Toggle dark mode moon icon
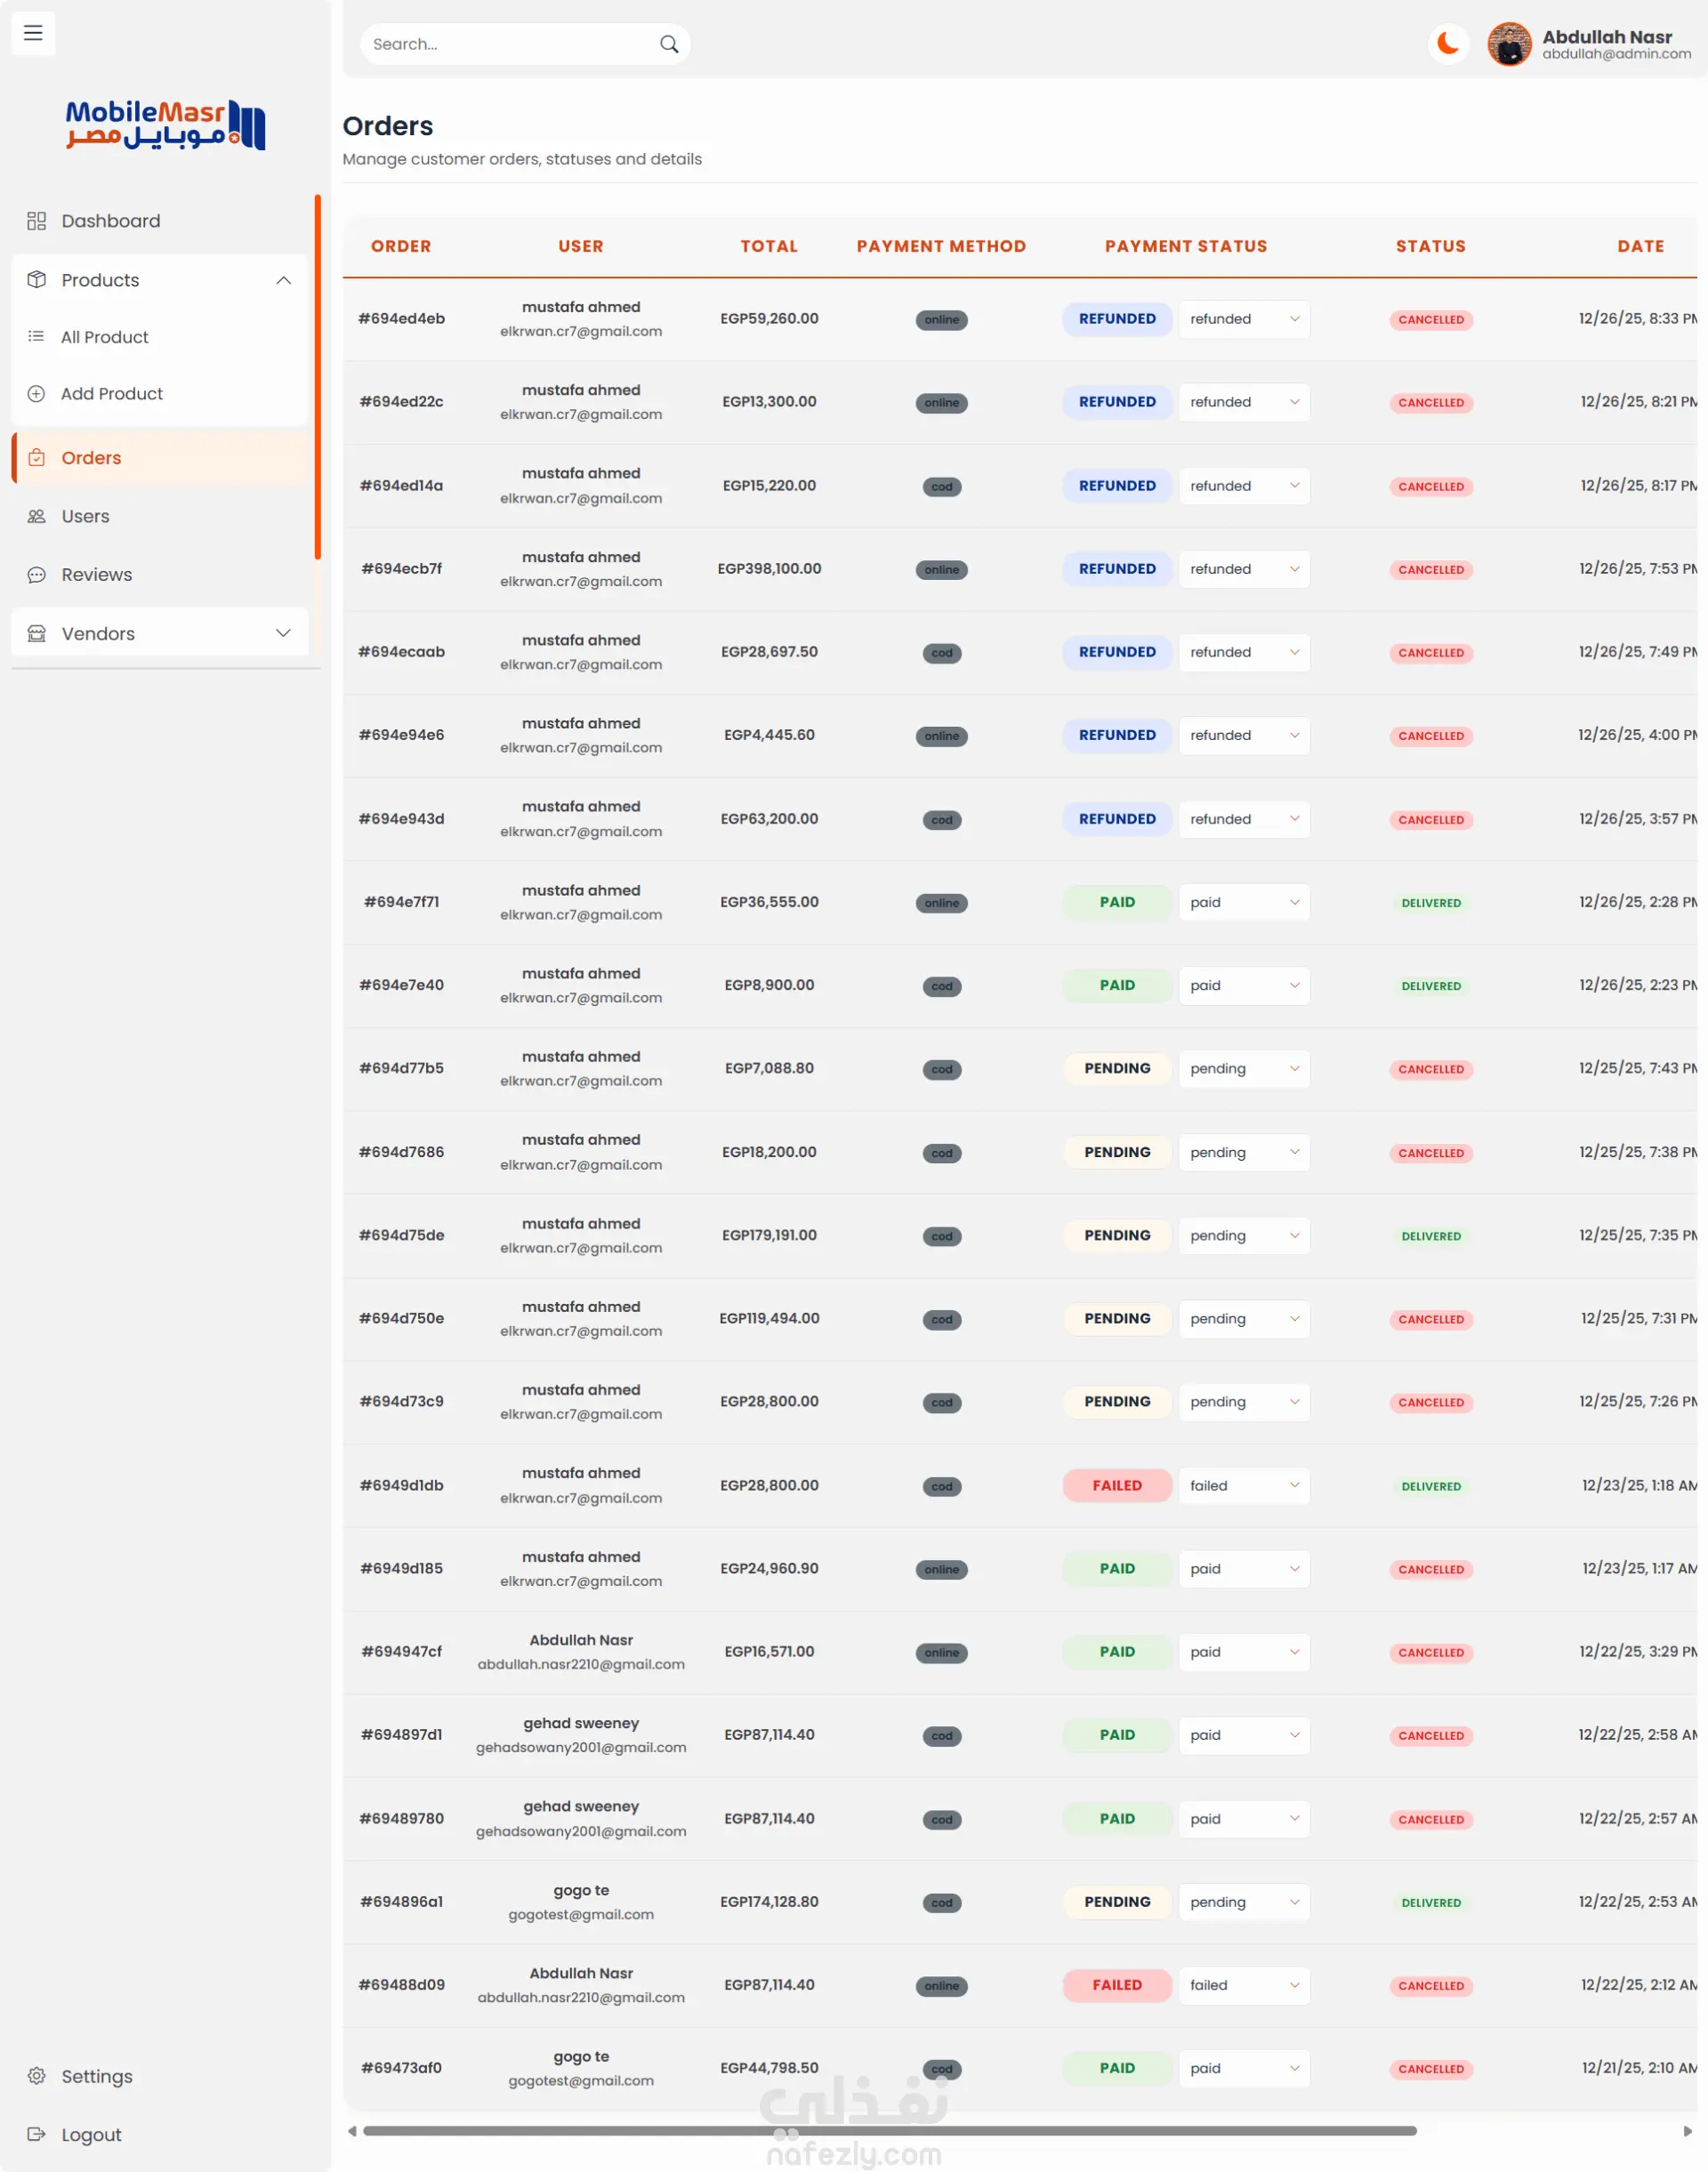The image size is (1708, 2172). [1447, 44]
